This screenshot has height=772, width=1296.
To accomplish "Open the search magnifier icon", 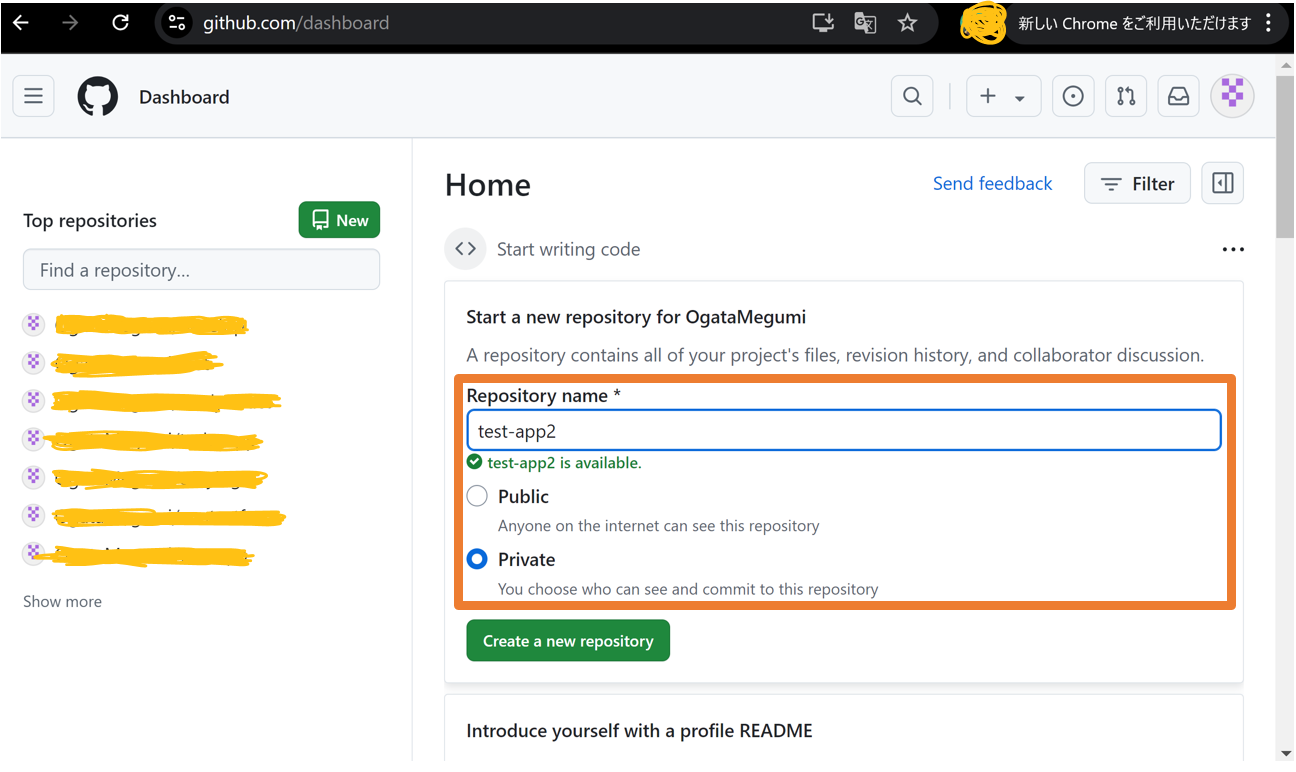I will coord(911,96).
